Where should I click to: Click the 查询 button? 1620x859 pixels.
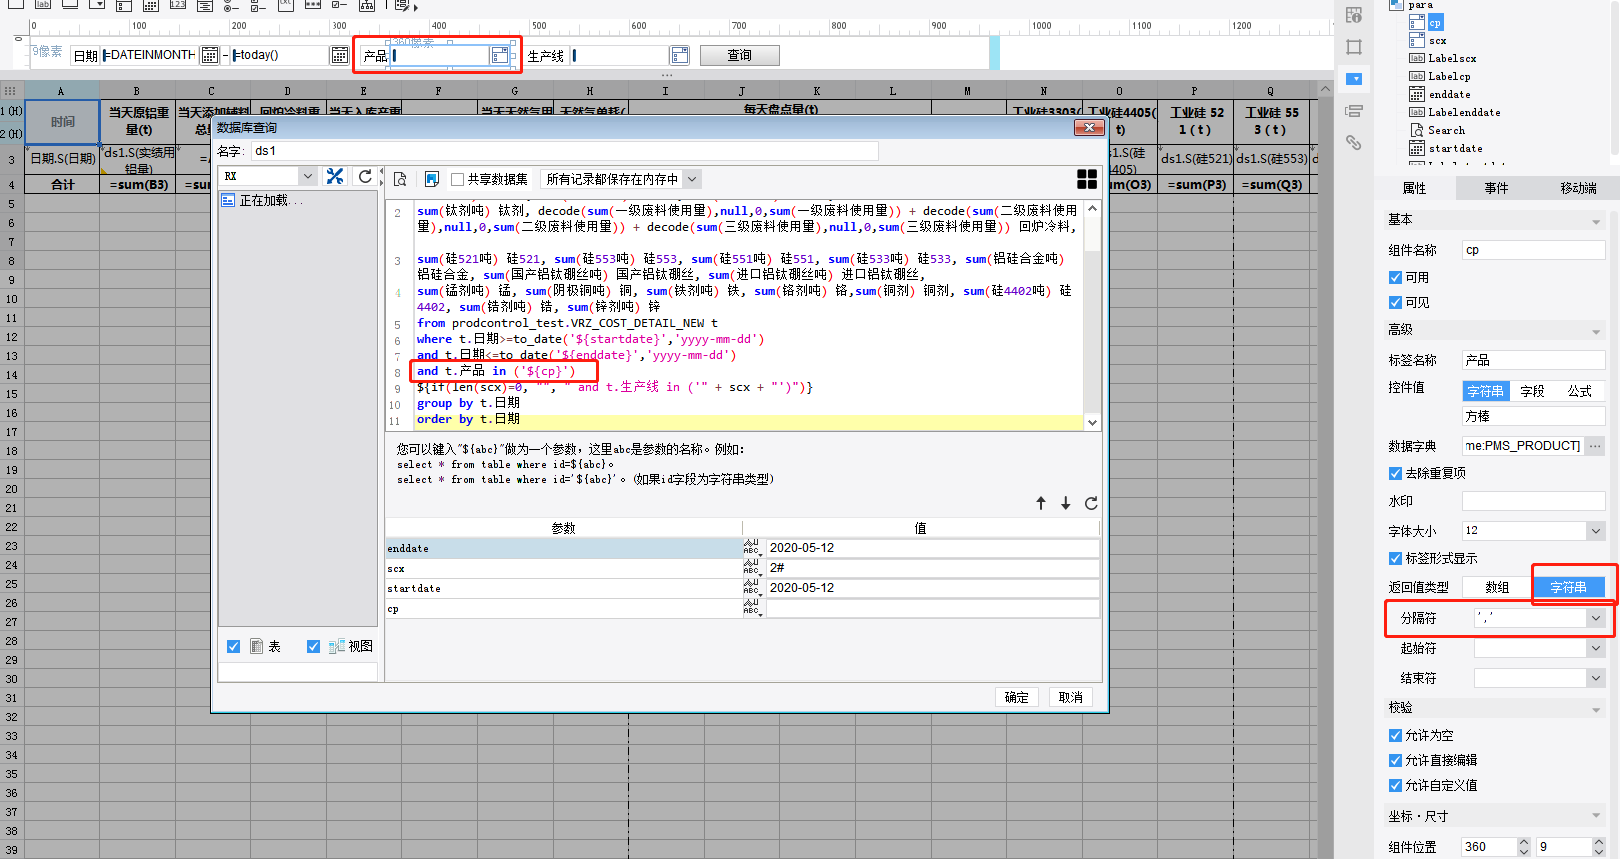tap(739, 56)
